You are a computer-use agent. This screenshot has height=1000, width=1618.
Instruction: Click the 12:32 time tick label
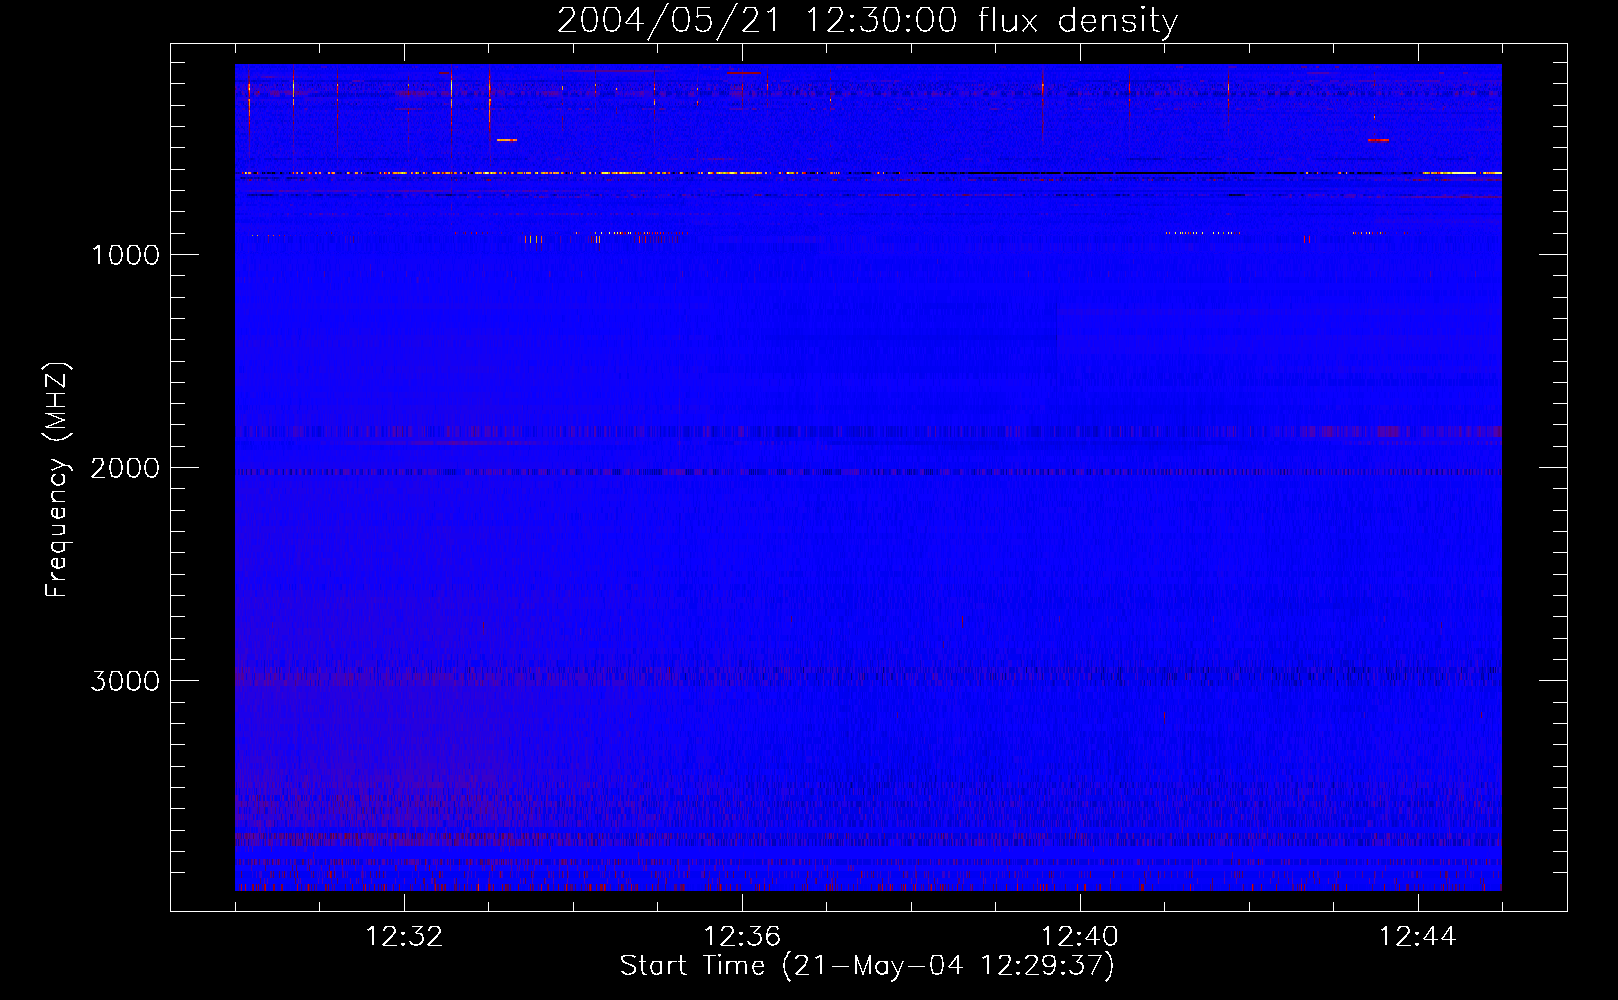(x=404, y=937)
